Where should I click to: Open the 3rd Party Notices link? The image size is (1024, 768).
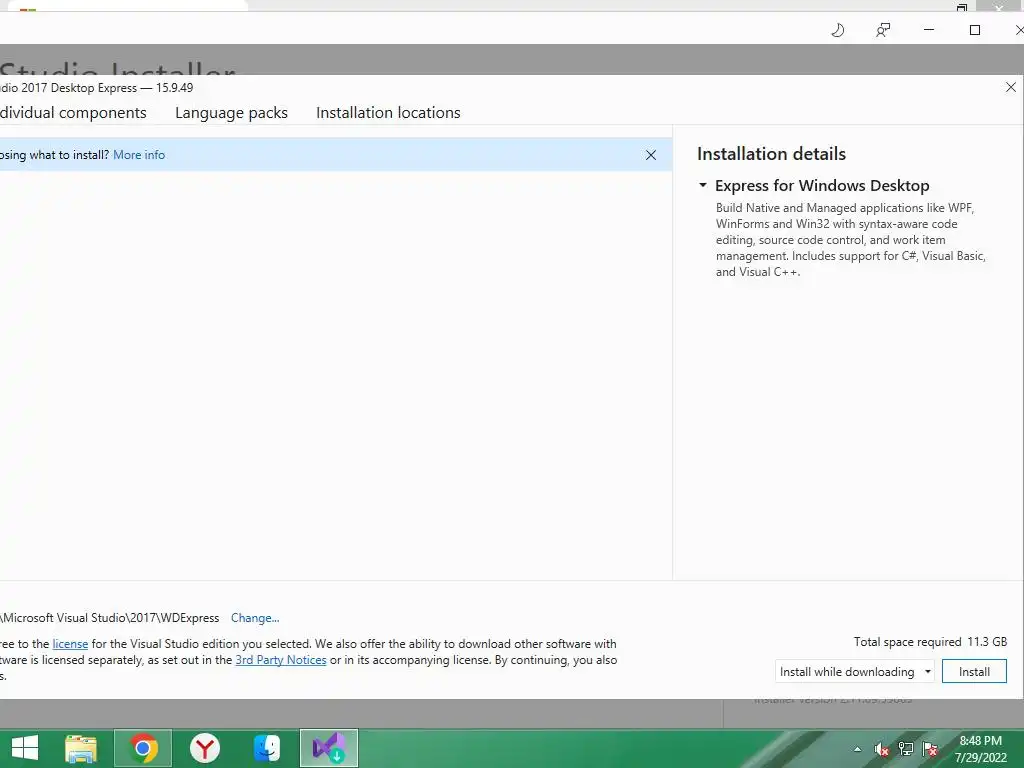[x=281, y=660]
